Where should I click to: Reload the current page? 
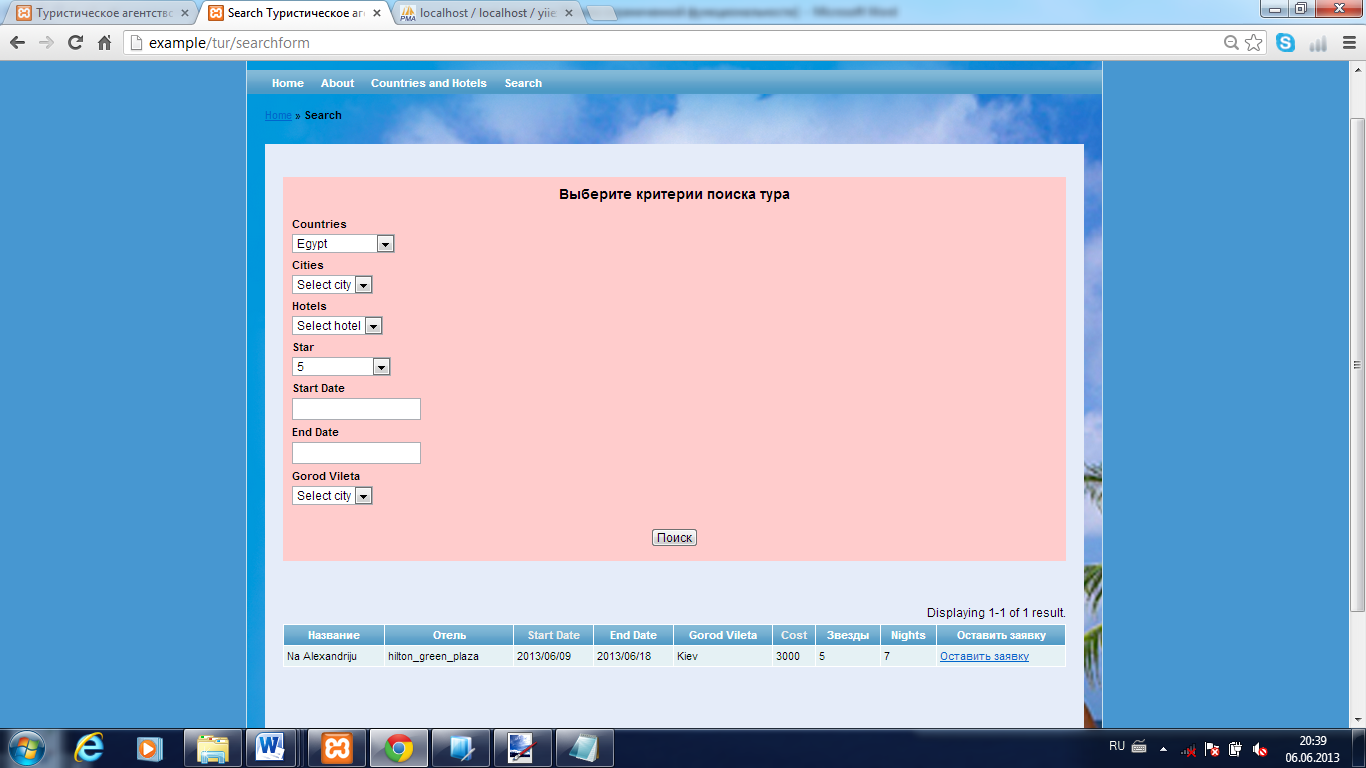click(75, 43)
